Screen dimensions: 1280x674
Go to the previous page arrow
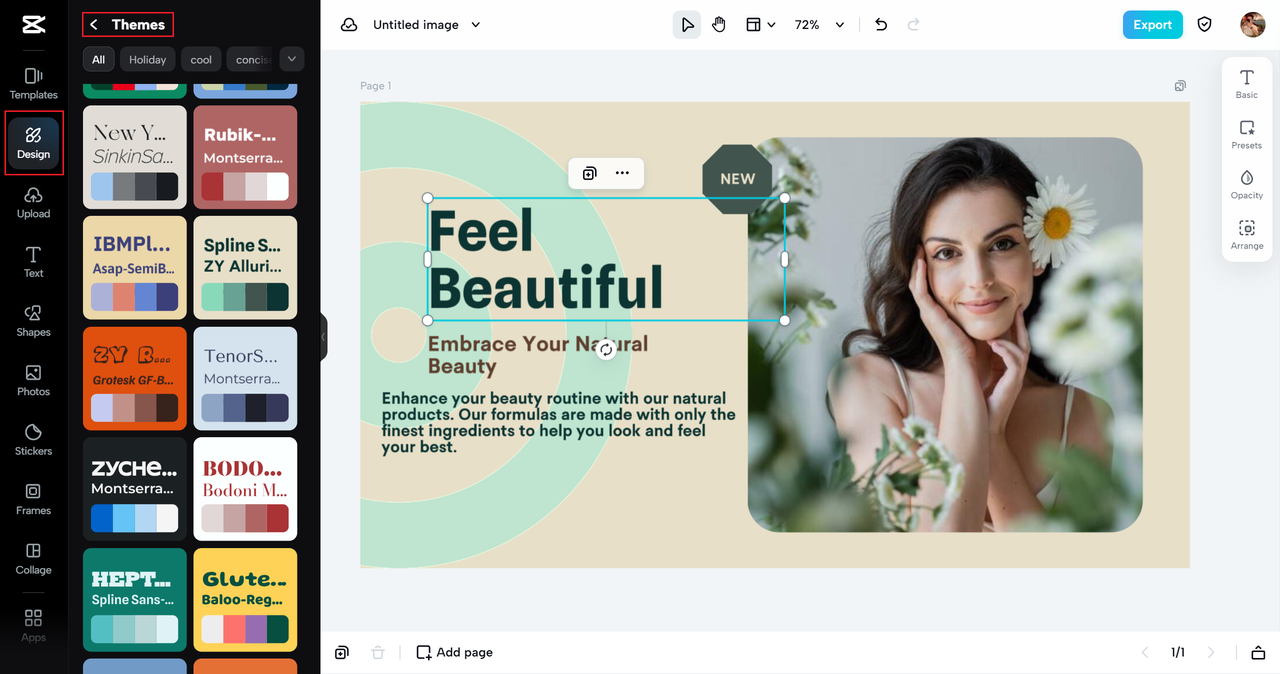tap(1145, 652)
